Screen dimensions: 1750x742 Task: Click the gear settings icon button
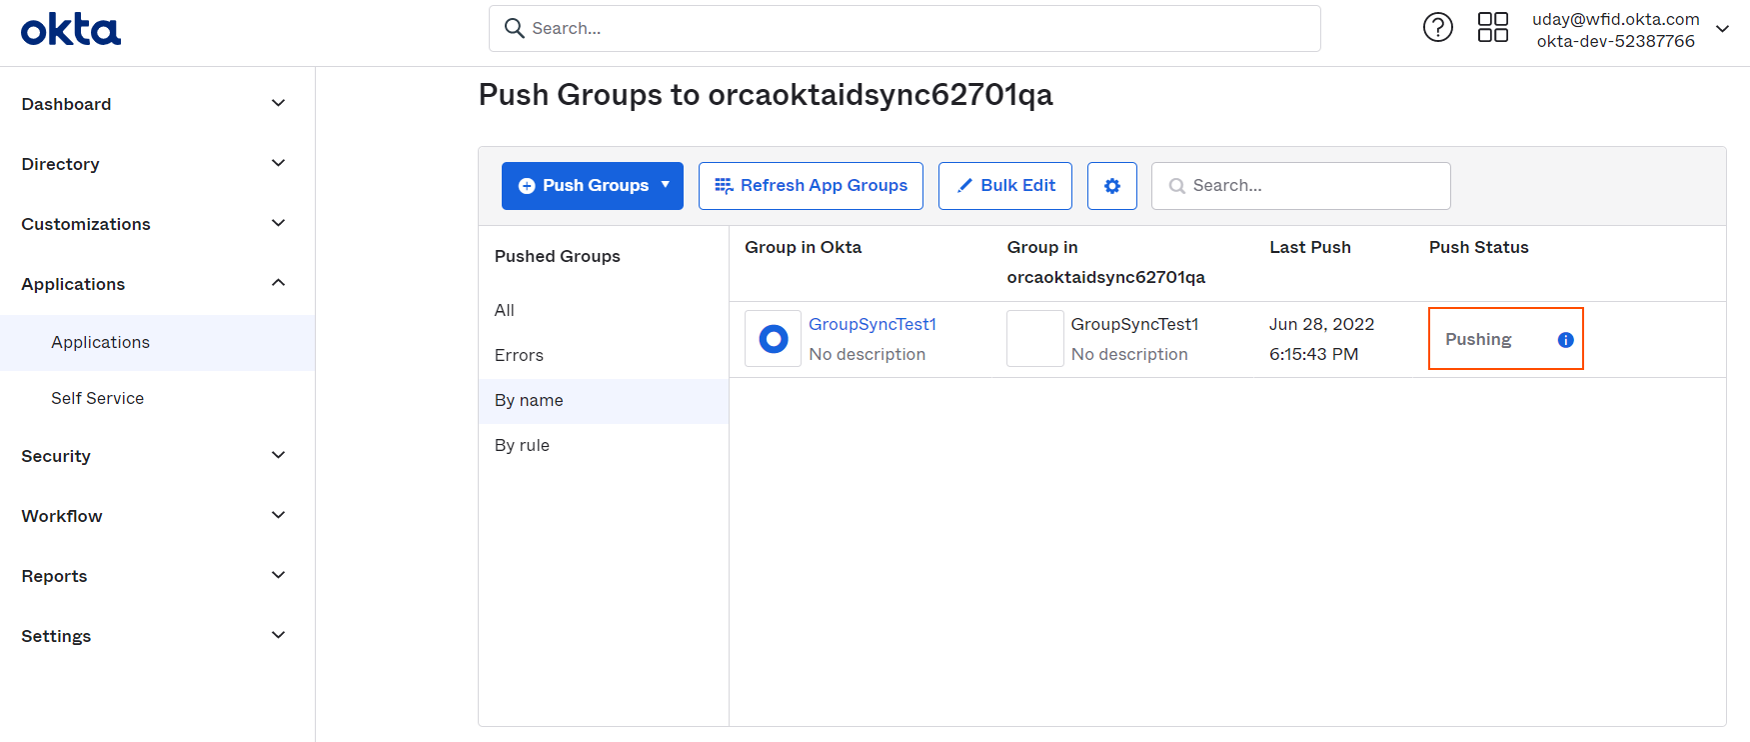(x=1112, y=186)
